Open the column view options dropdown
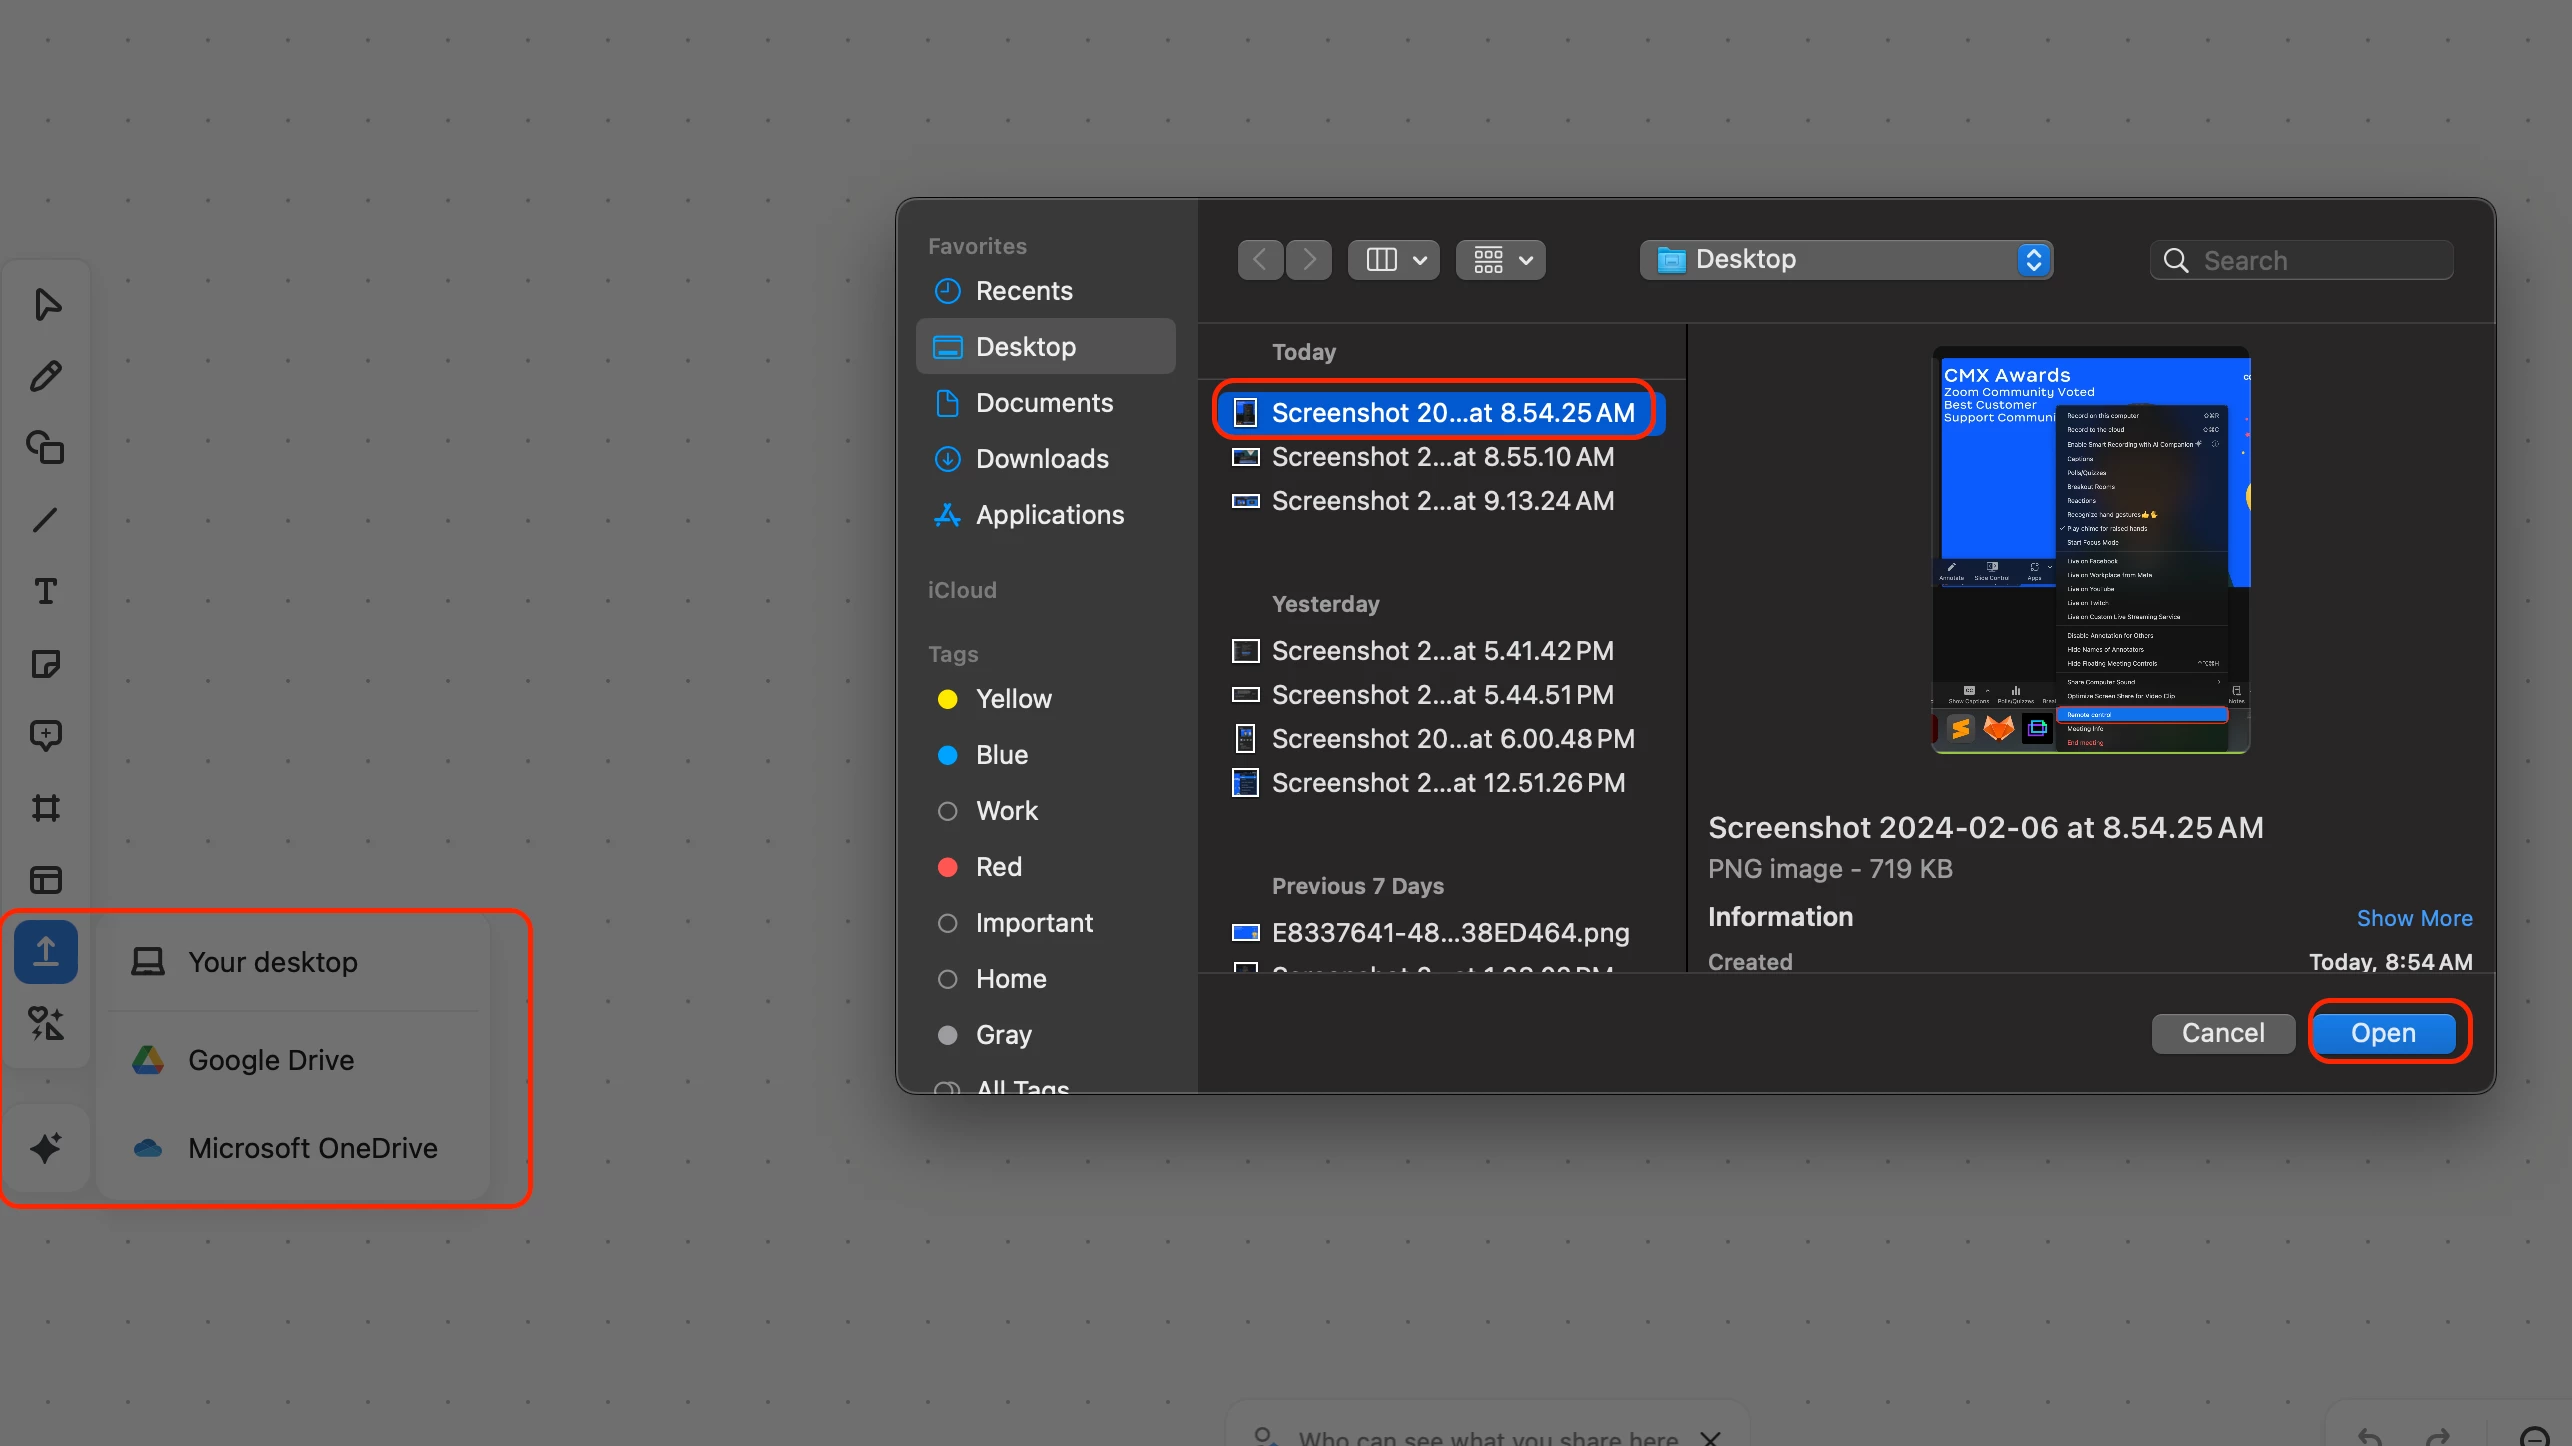The width and height of the screenshot is (2572, 1446). [x=1393, y=260]
